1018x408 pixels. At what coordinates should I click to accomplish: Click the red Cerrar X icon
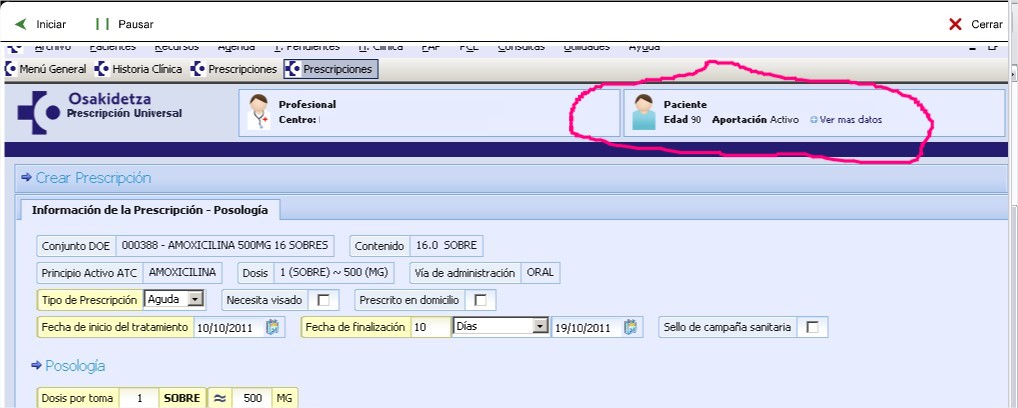click(x=955, y=24)
